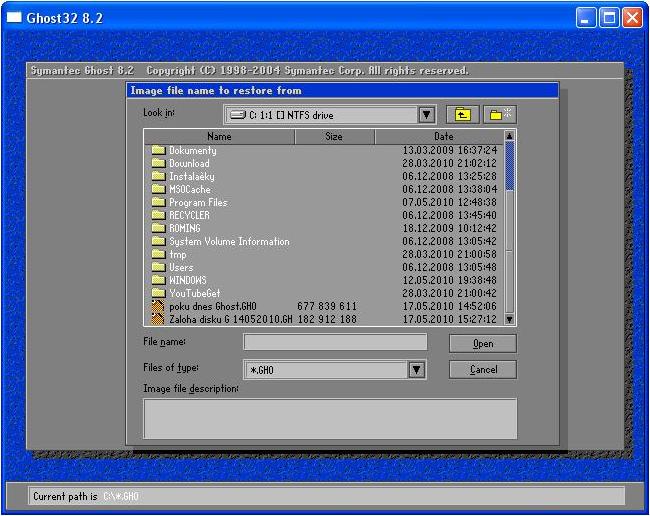The width and height of the screenshot is (650, 516).
Task: Click folder icon next to ROMING
Action: click(x=158, y=228)
